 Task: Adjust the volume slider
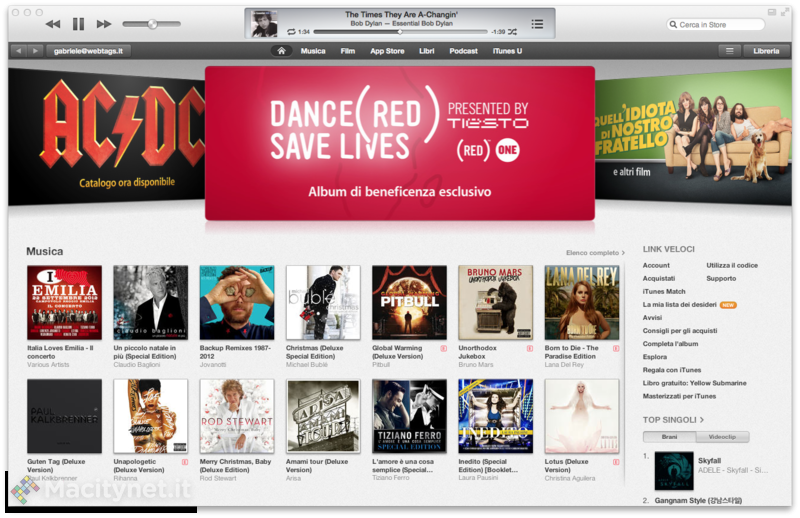tap(152, 24)
